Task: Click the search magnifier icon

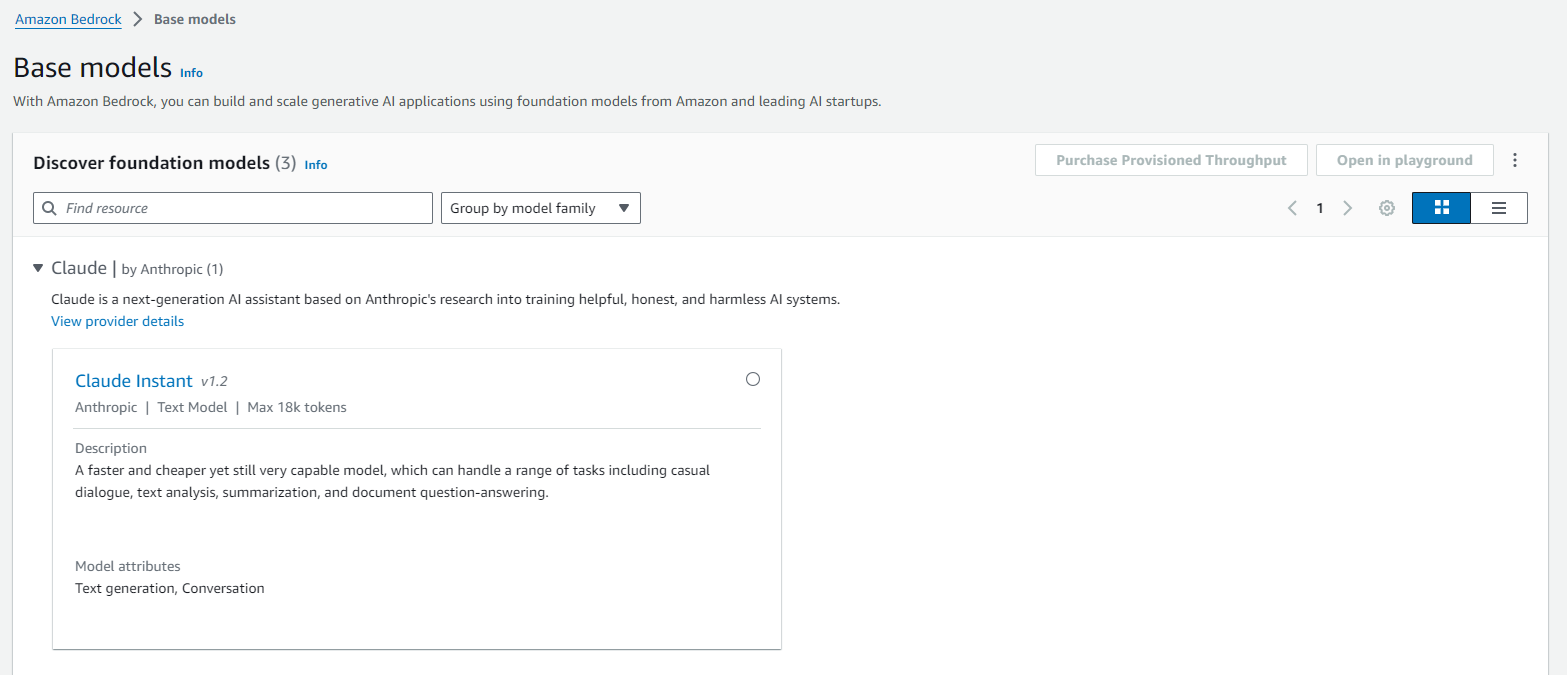Action: pyautogui.click(x=50, y=208)
